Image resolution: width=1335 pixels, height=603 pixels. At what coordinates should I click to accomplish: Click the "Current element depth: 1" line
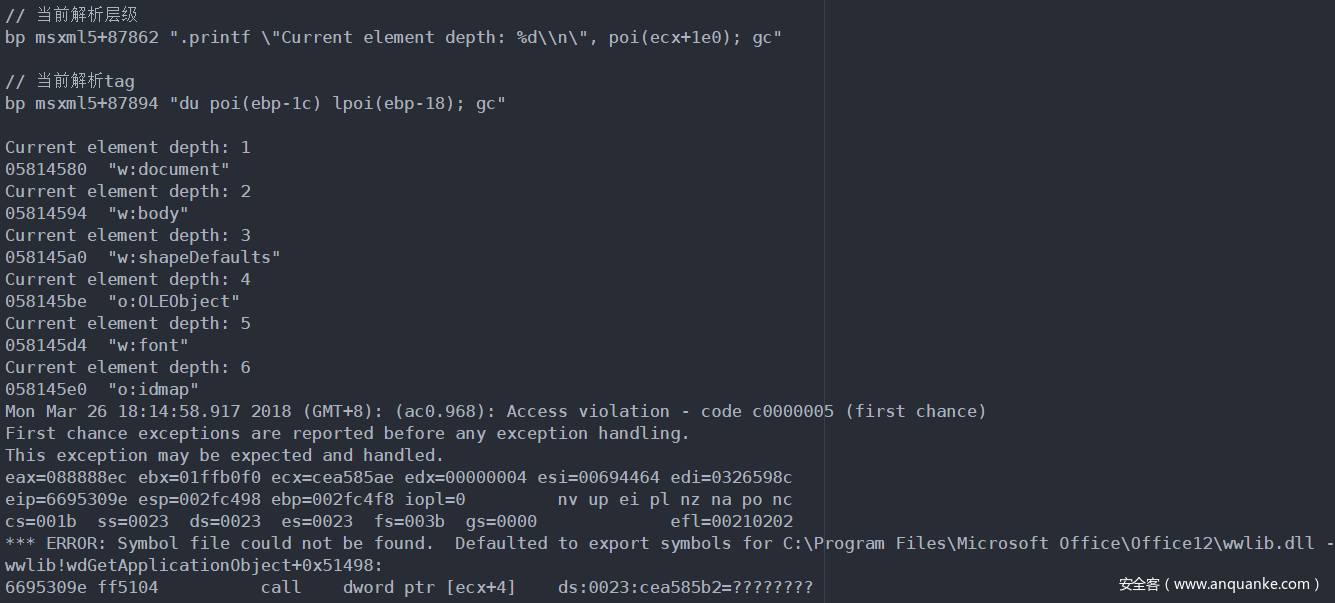[127, 147]
